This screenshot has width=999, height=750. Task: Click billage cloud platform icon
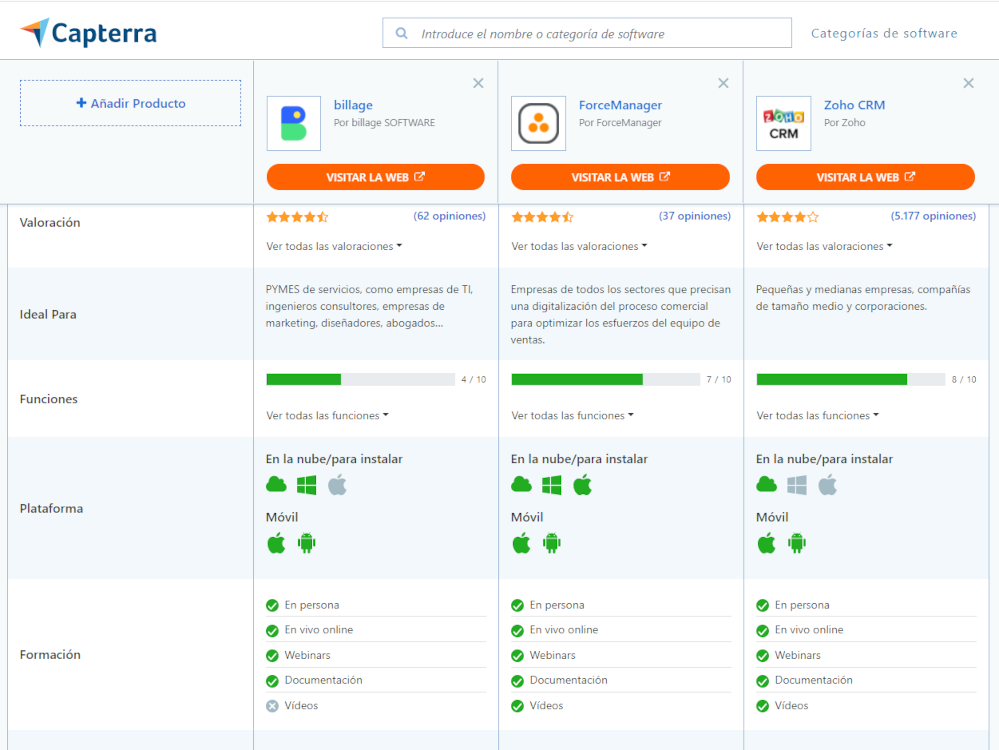tap(277, 485)
